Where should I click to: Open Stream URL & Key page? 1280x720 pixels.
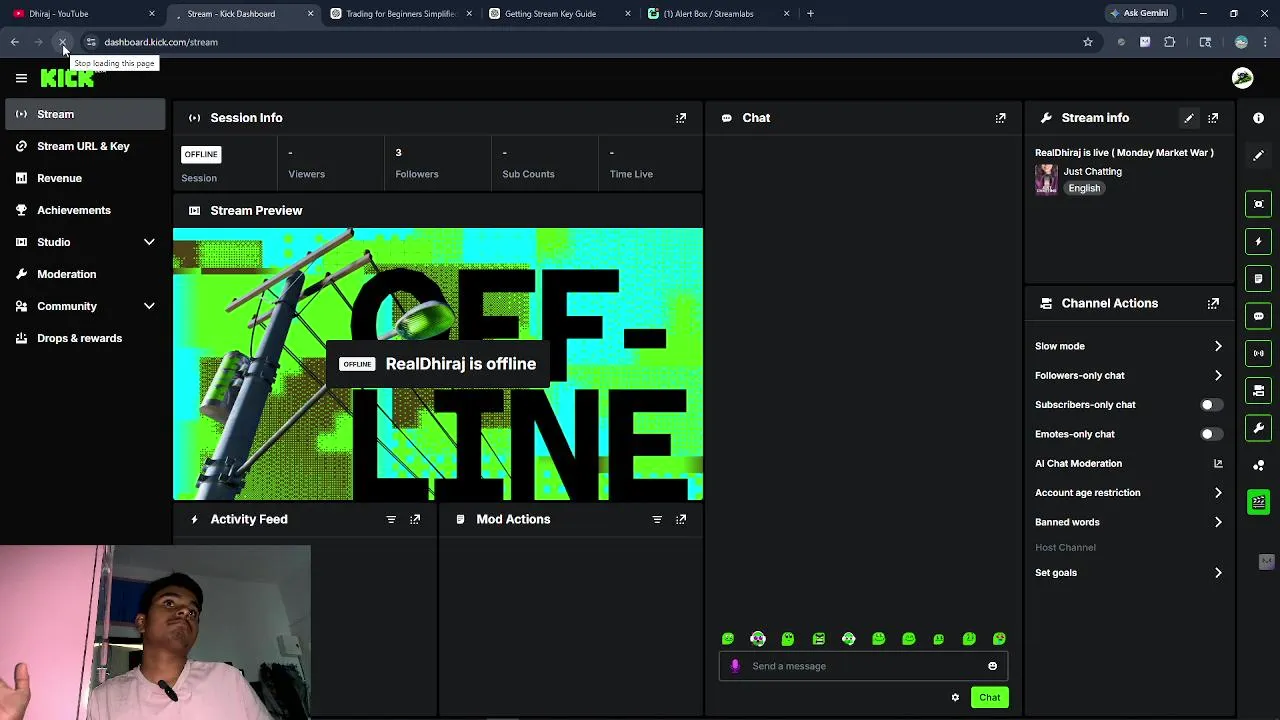point(86,146)
